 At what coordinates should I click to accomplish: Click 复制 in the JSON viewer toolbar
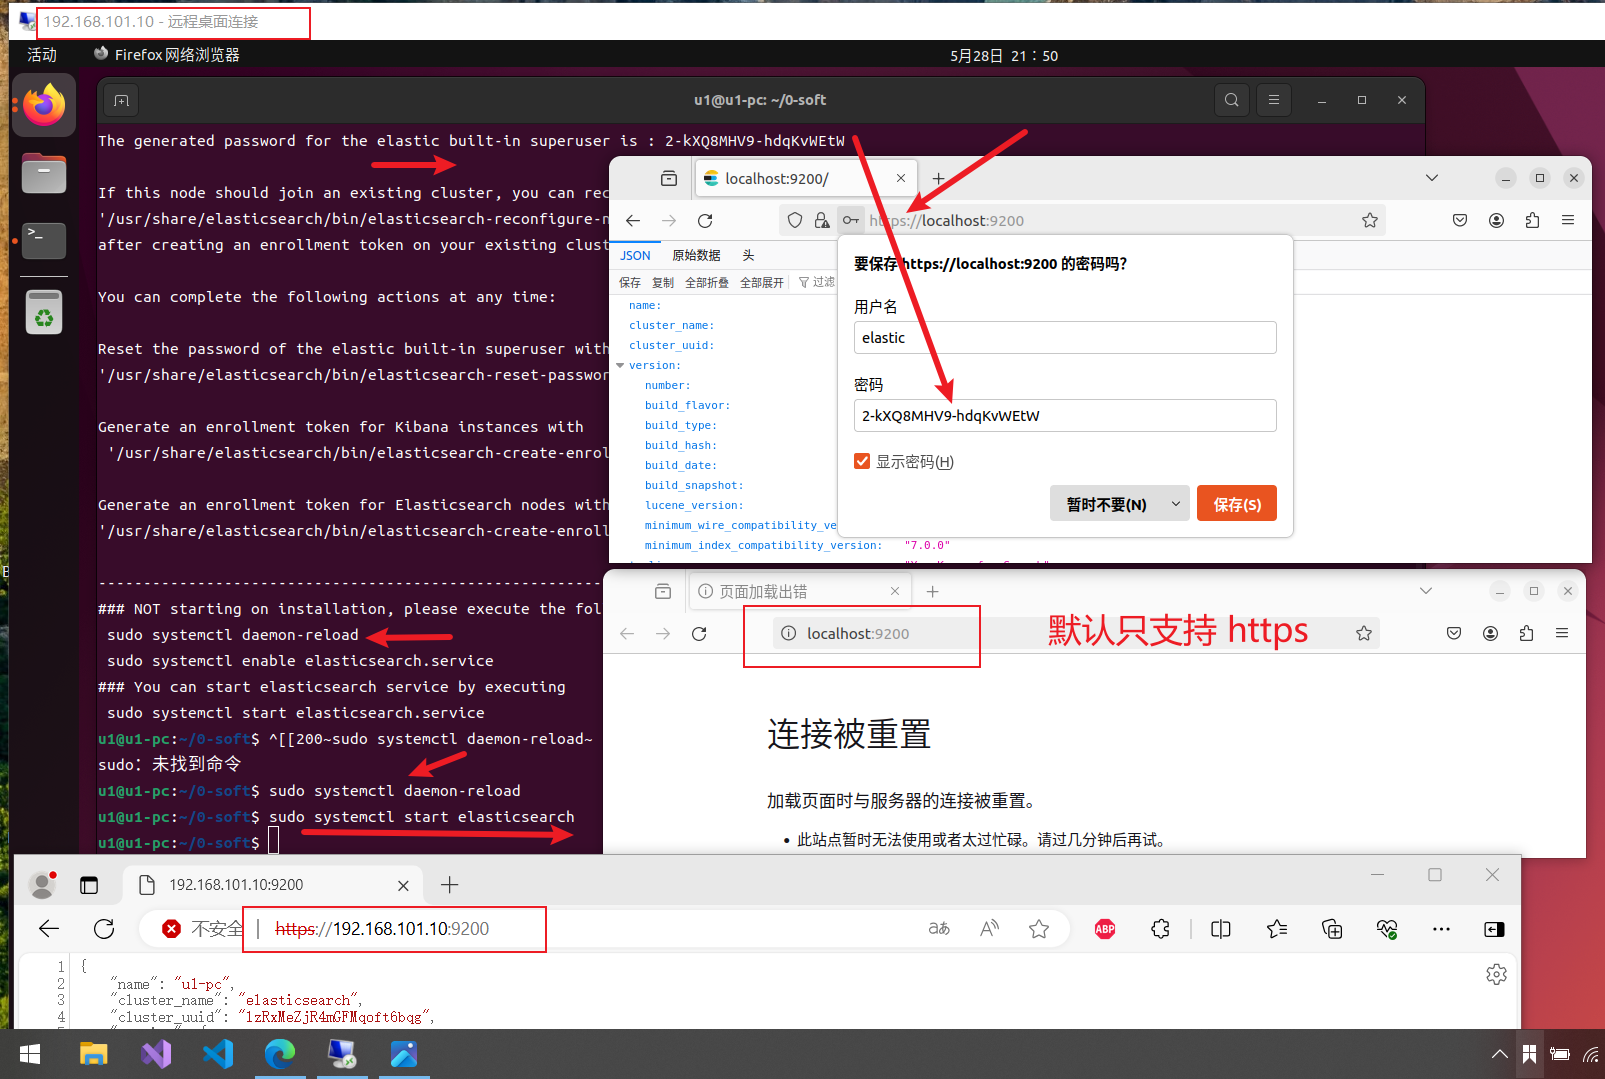point(663,283)
